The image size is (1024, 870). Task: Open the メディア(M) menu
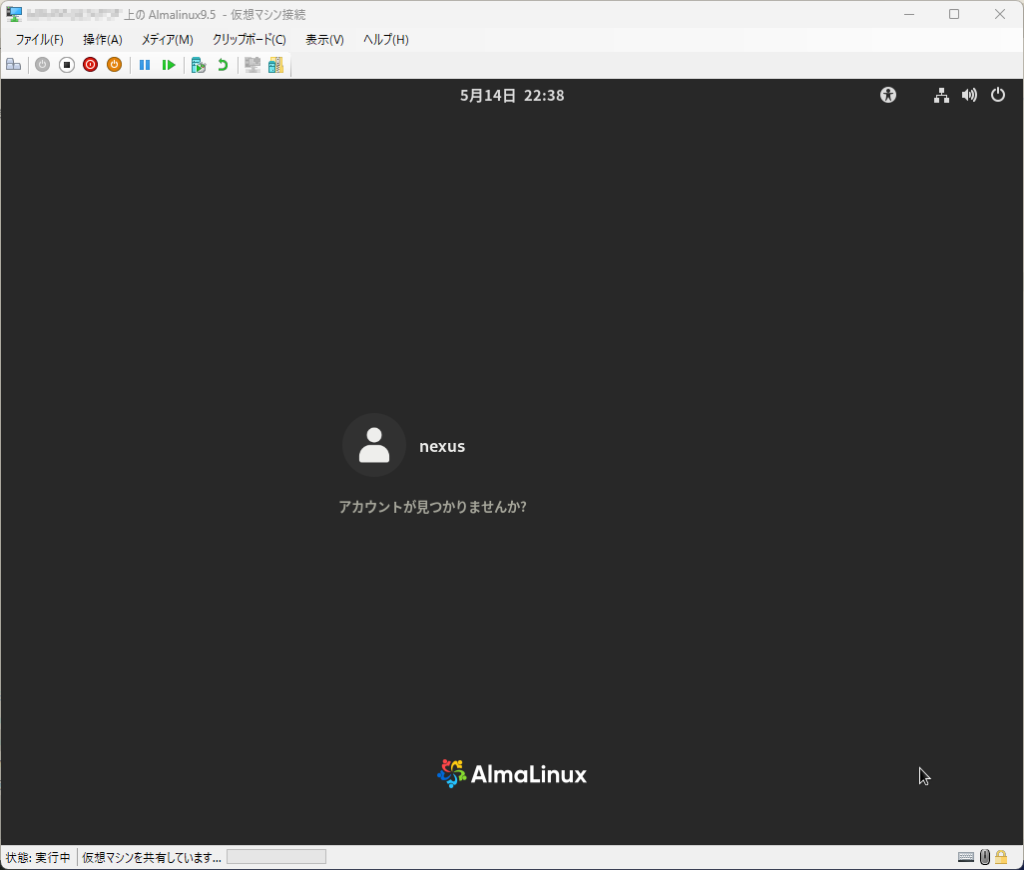(167, 40)
